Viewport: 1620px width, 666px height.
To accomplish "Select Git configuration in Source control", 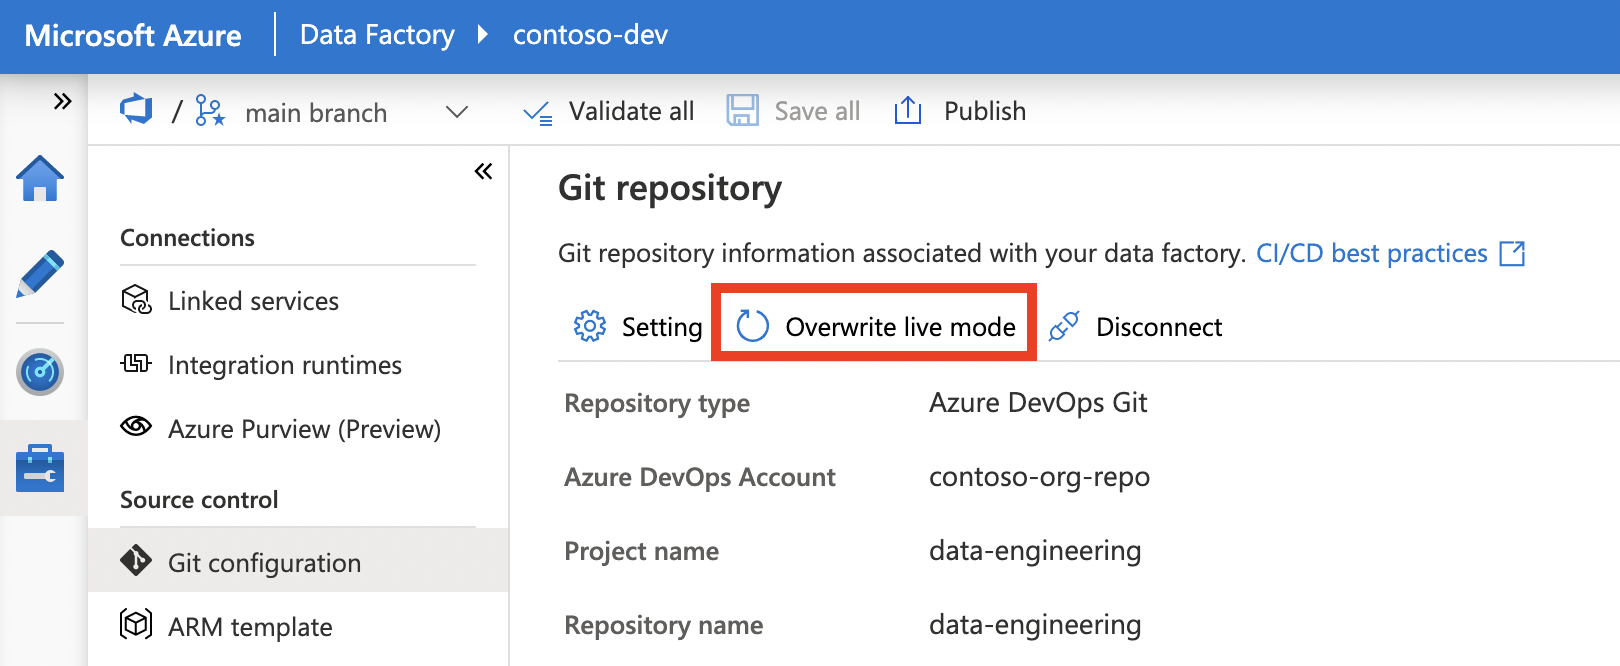I will [264, 563].
